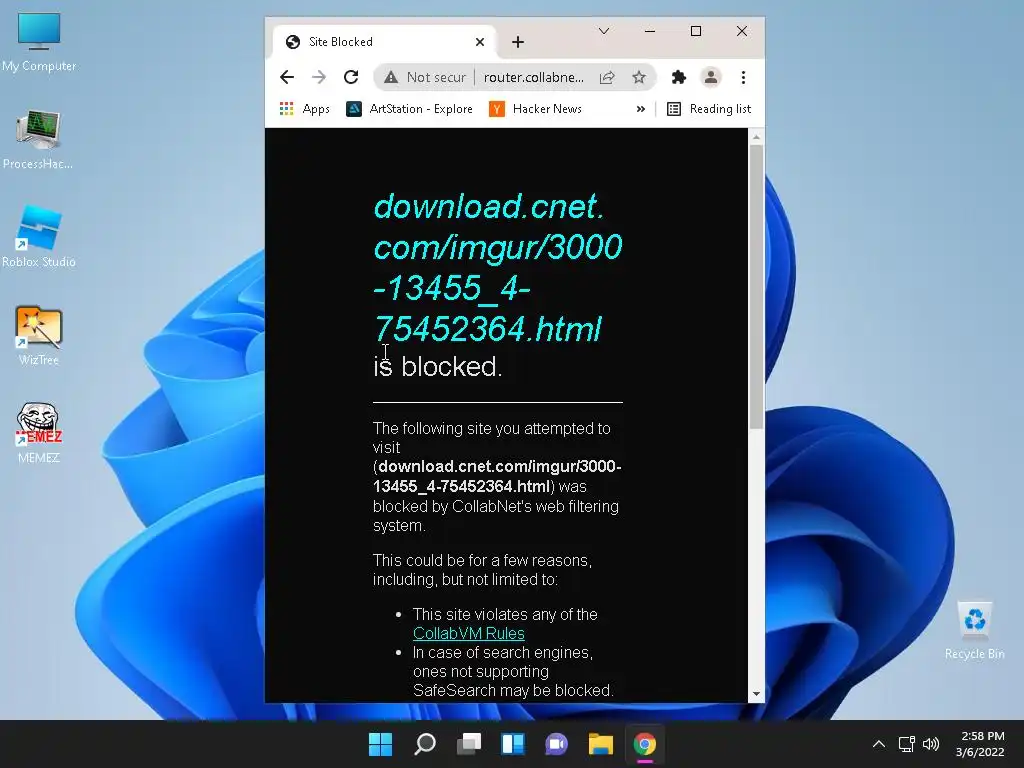Click the scrollbar down arrow
The image size is (1024, 768).
[756, 694]
